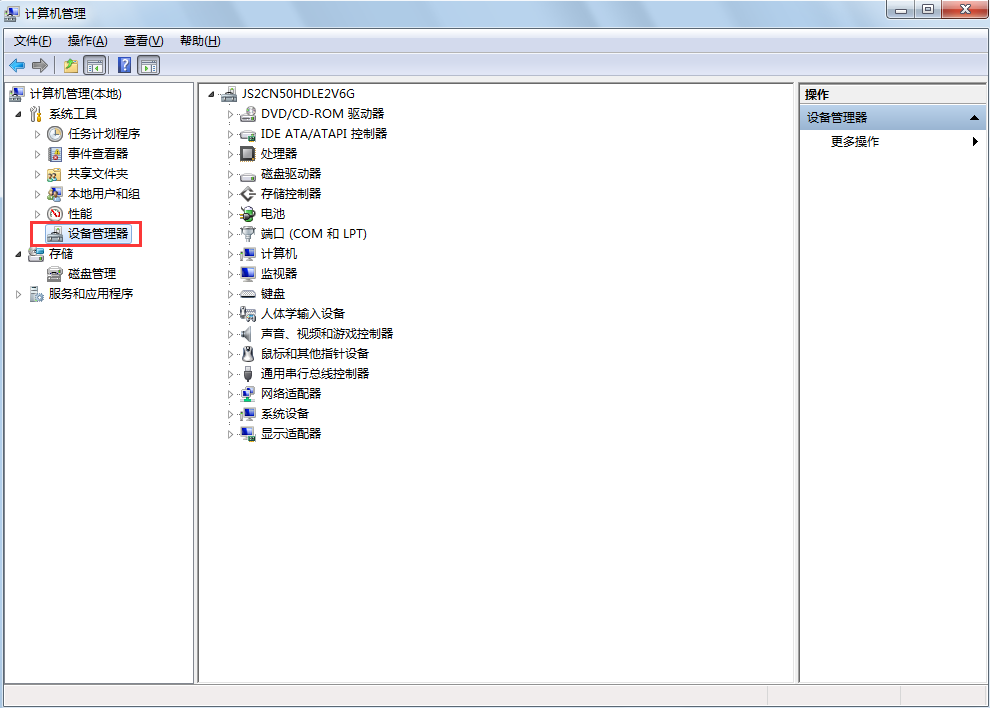Image resolution: width=990 pixels, height=708 pixels.
Task: Collapse the 设备管理器 actions section header
Action: coord(975,118)
